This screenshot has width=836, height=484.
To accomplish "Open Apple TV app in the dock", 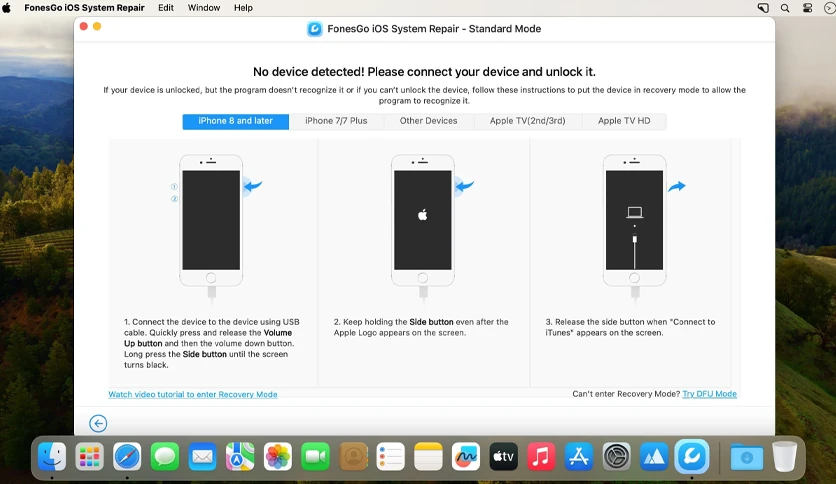I will pyautogui.click(x=503, y=457).
